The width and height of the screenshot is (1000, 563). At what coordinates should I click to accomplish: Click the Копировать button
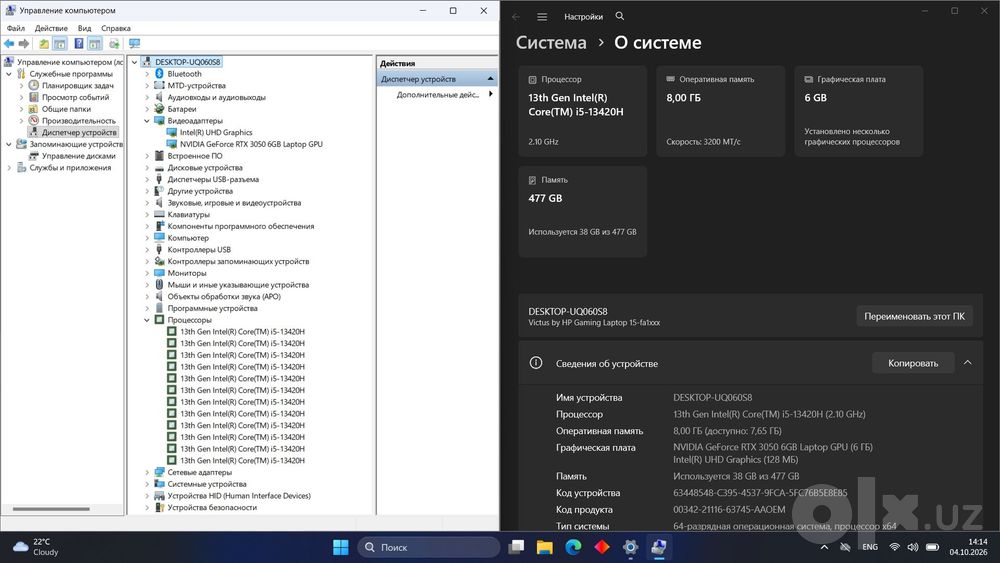tap(913, 363)
